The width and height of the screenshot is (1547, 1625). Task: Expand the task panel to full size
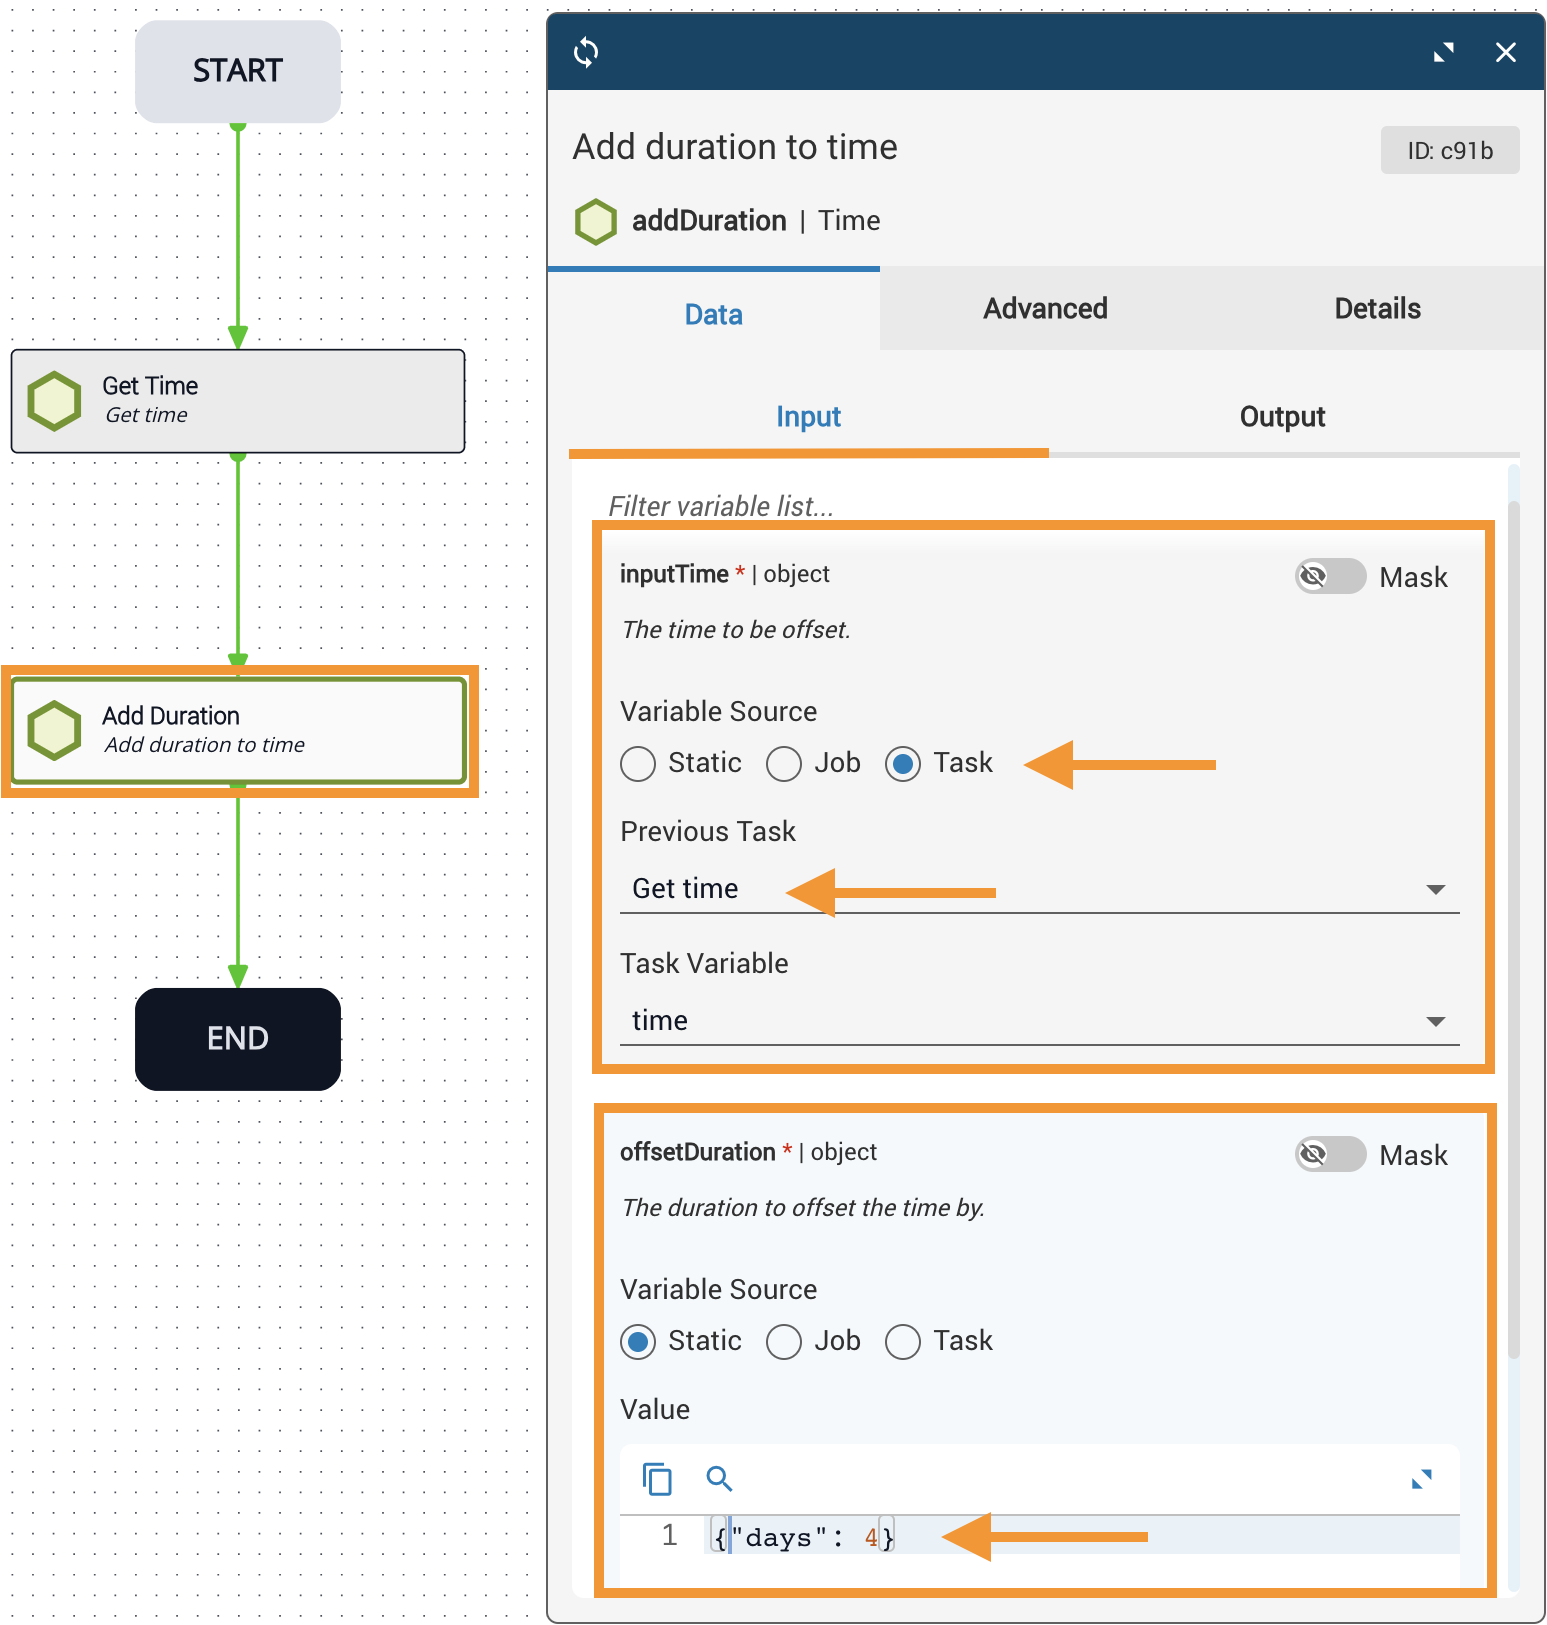click(1443, 53)
